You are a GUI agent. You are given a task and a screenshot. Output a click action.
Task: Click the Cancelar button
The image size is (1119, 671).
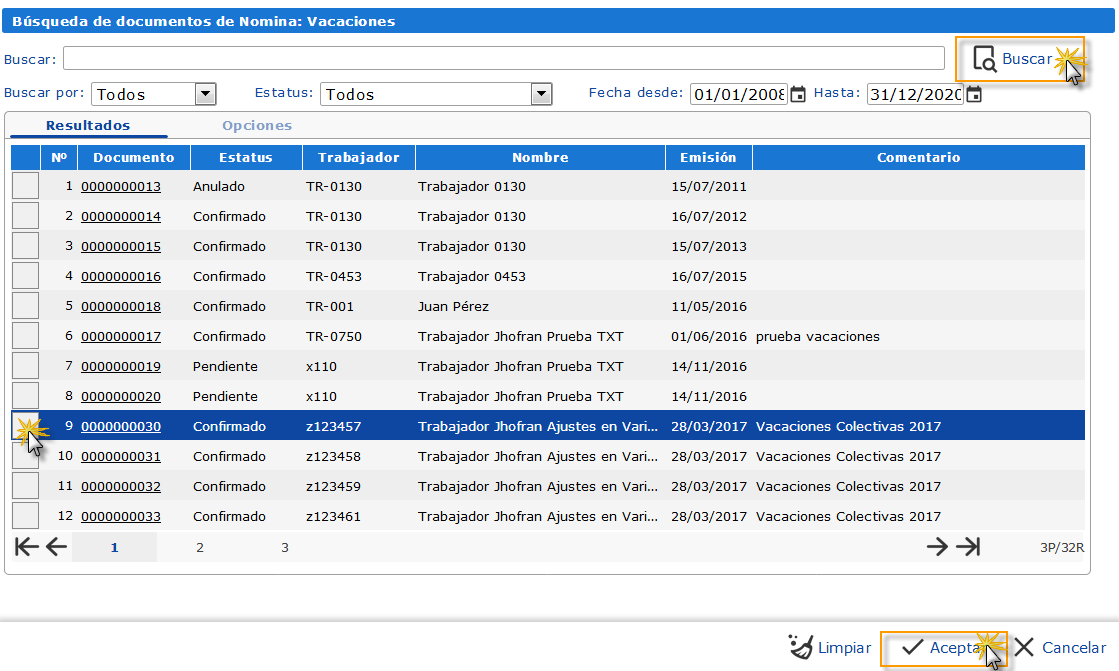(x=1061, y=647)
